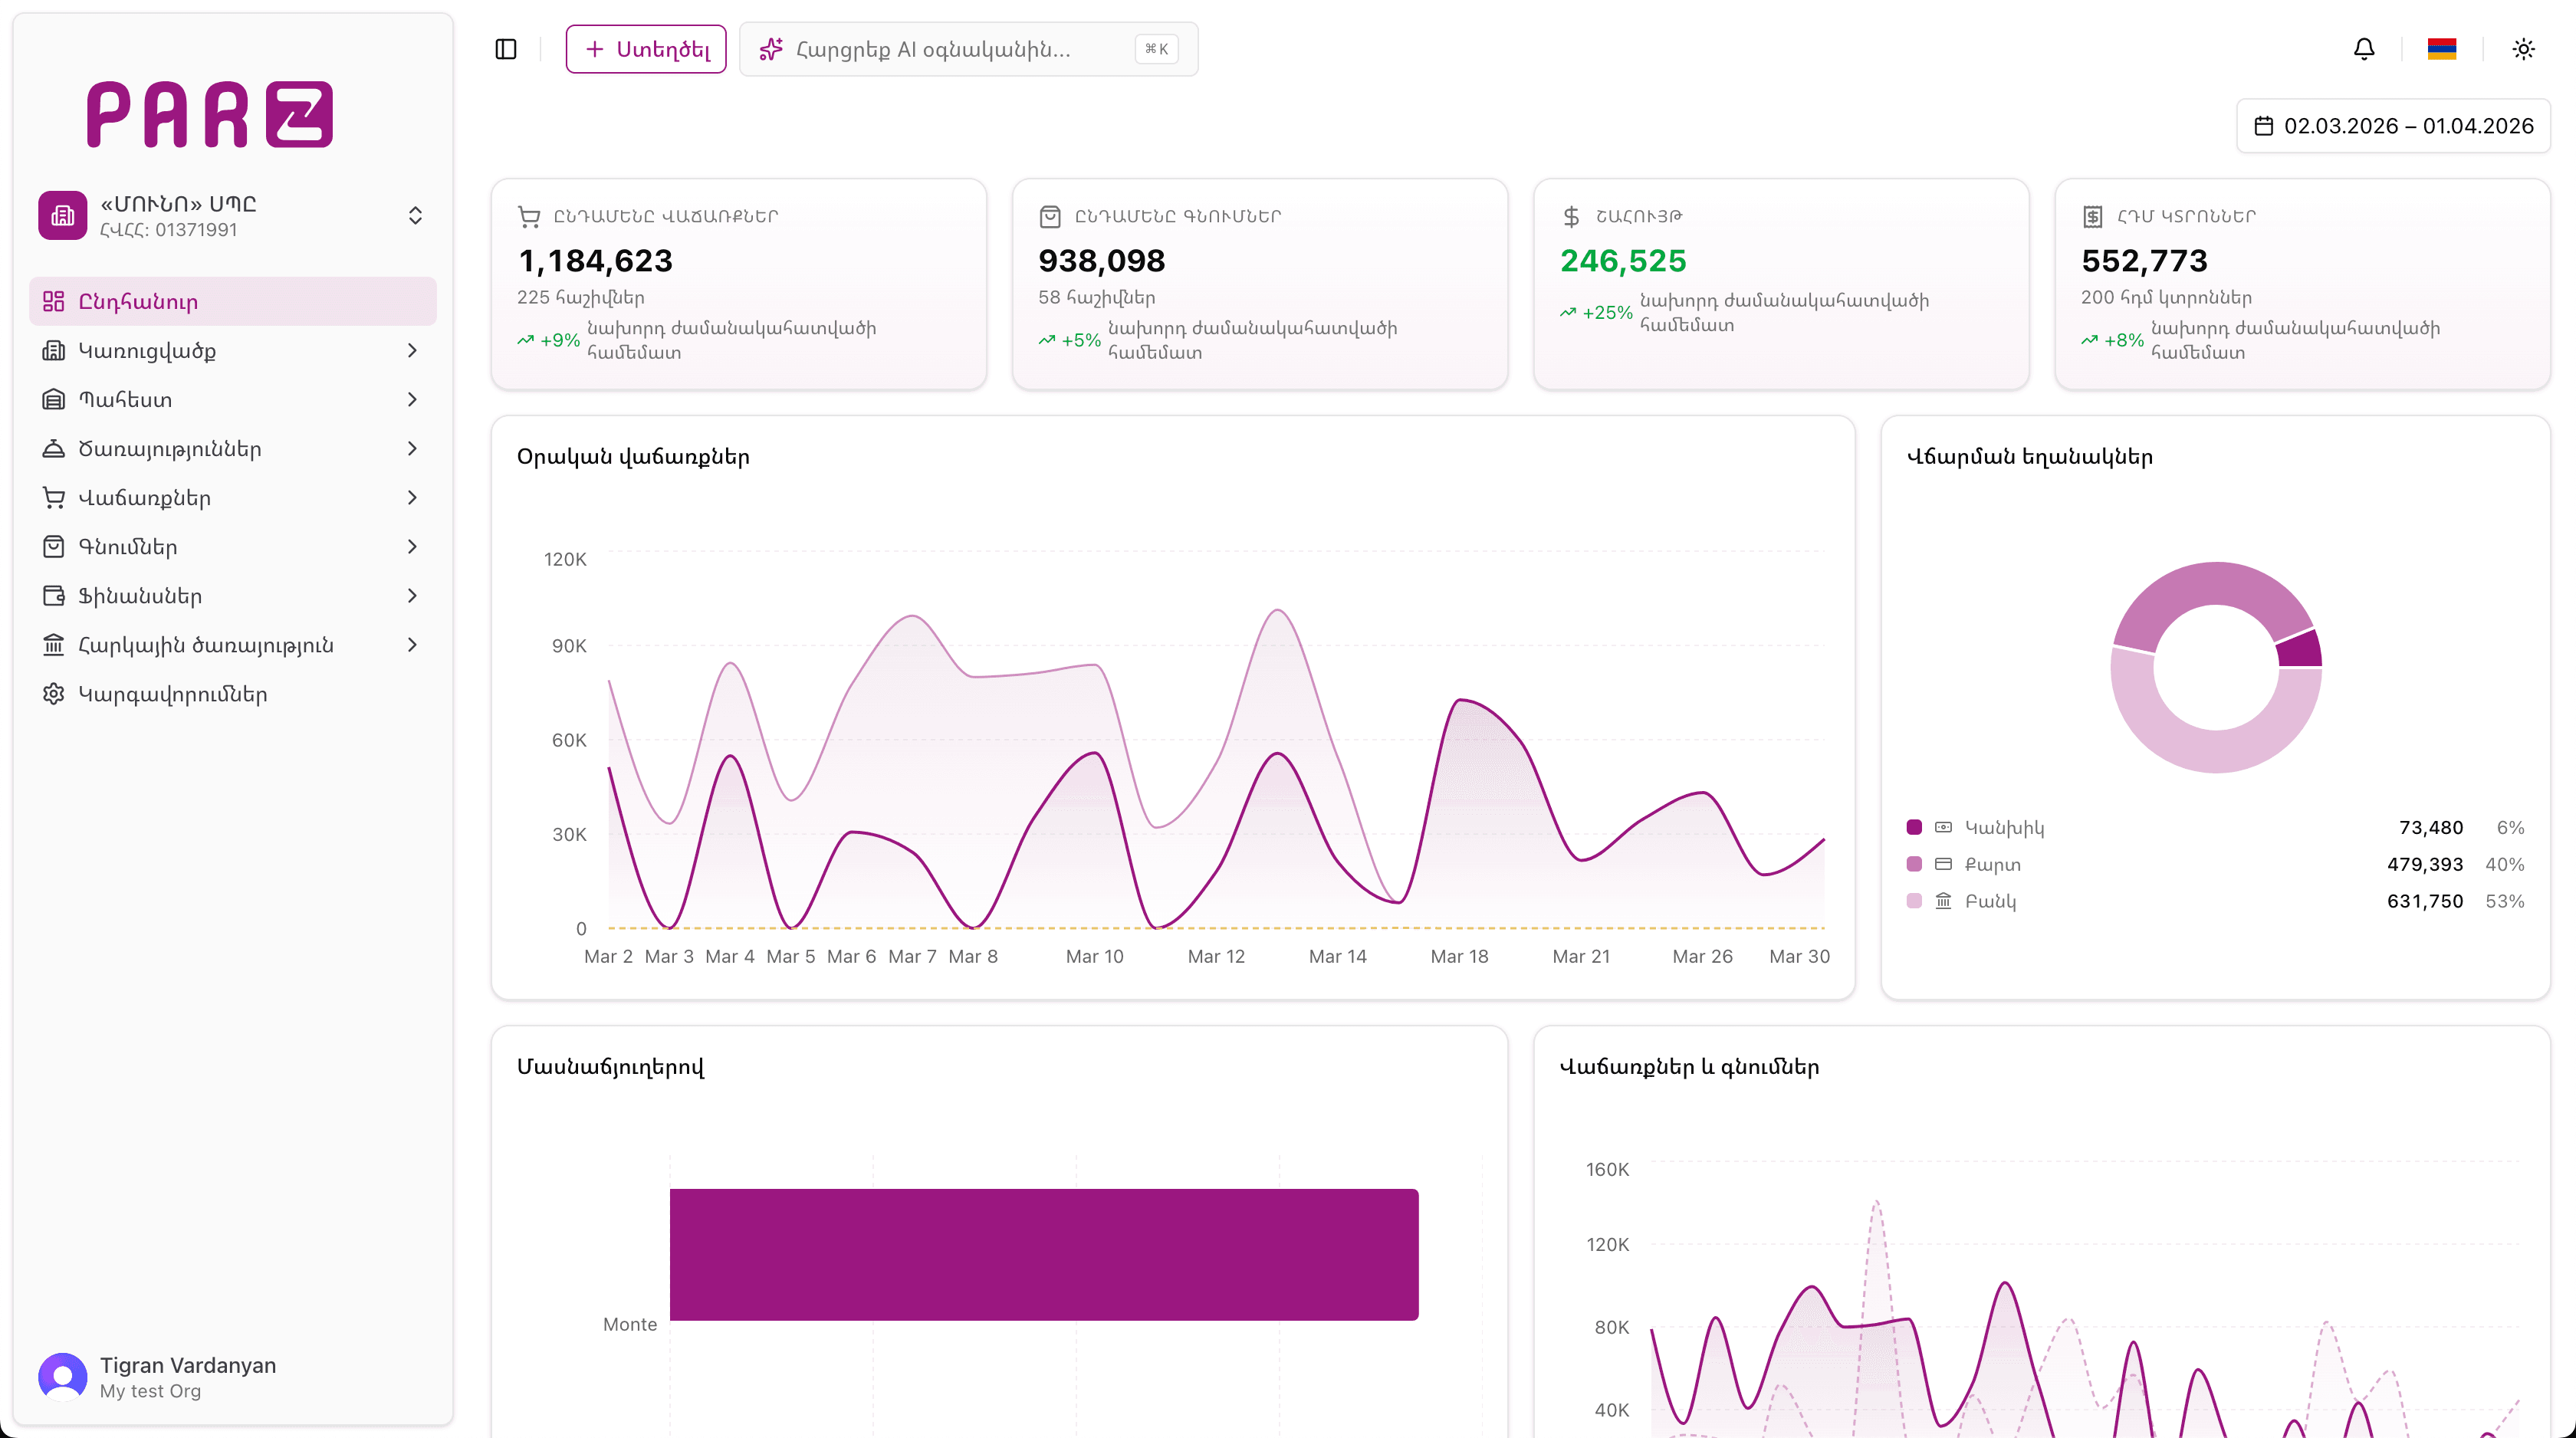Click the Tigran Vardanyan user avatar

click(63, 1377)
